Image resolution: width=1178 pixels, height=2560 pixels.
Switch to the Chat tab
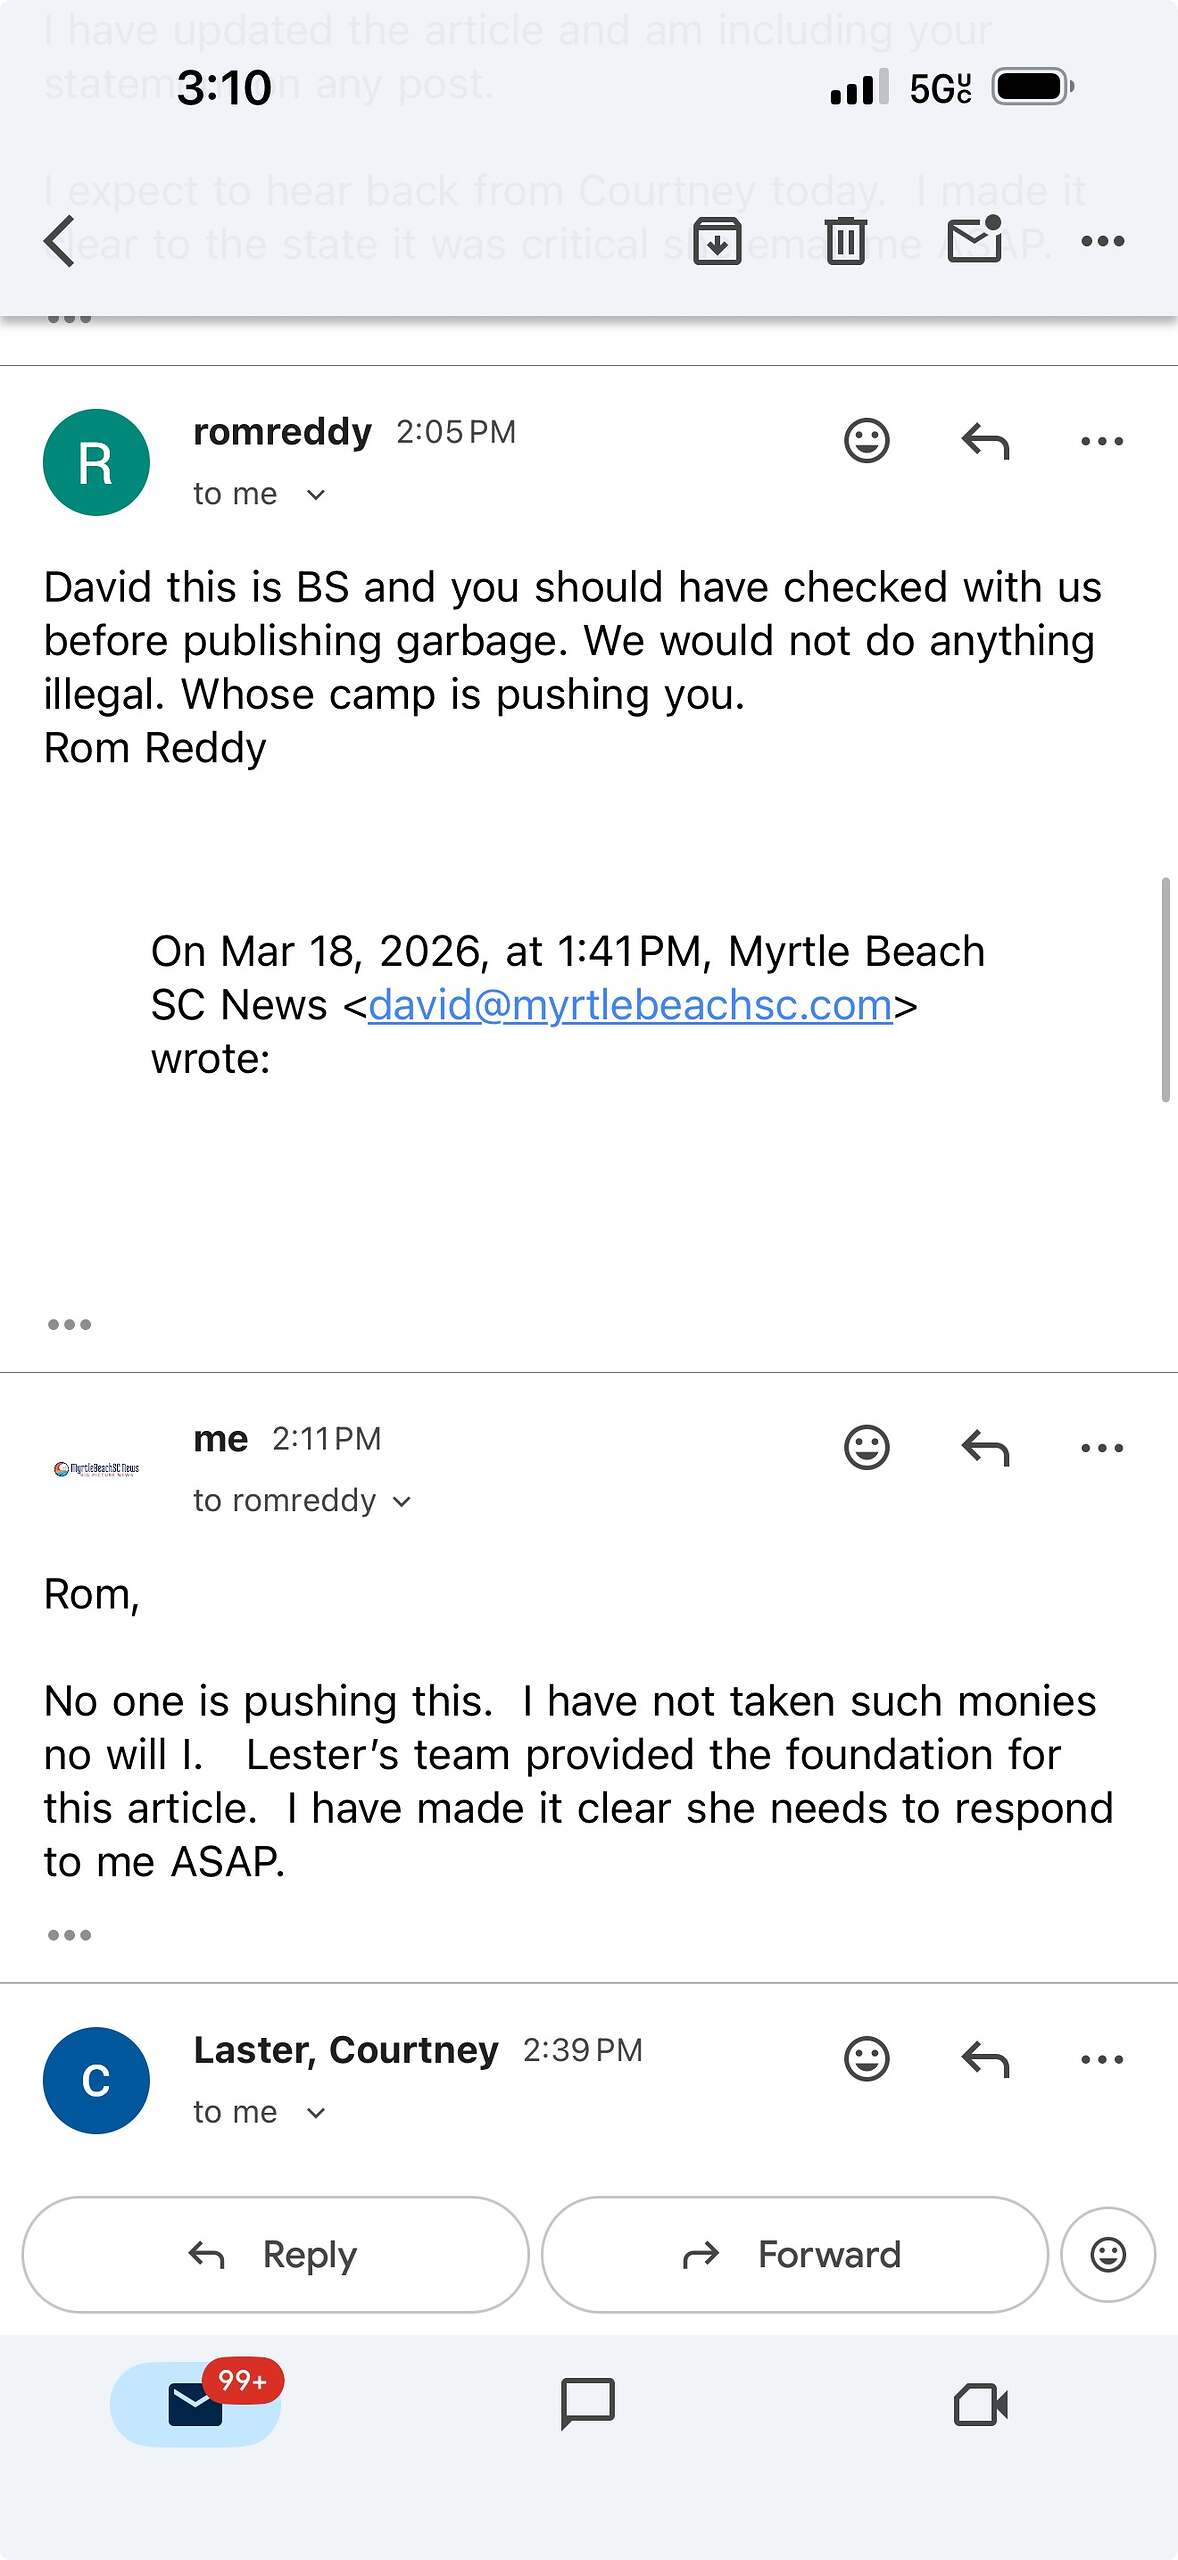point(588,2404)
